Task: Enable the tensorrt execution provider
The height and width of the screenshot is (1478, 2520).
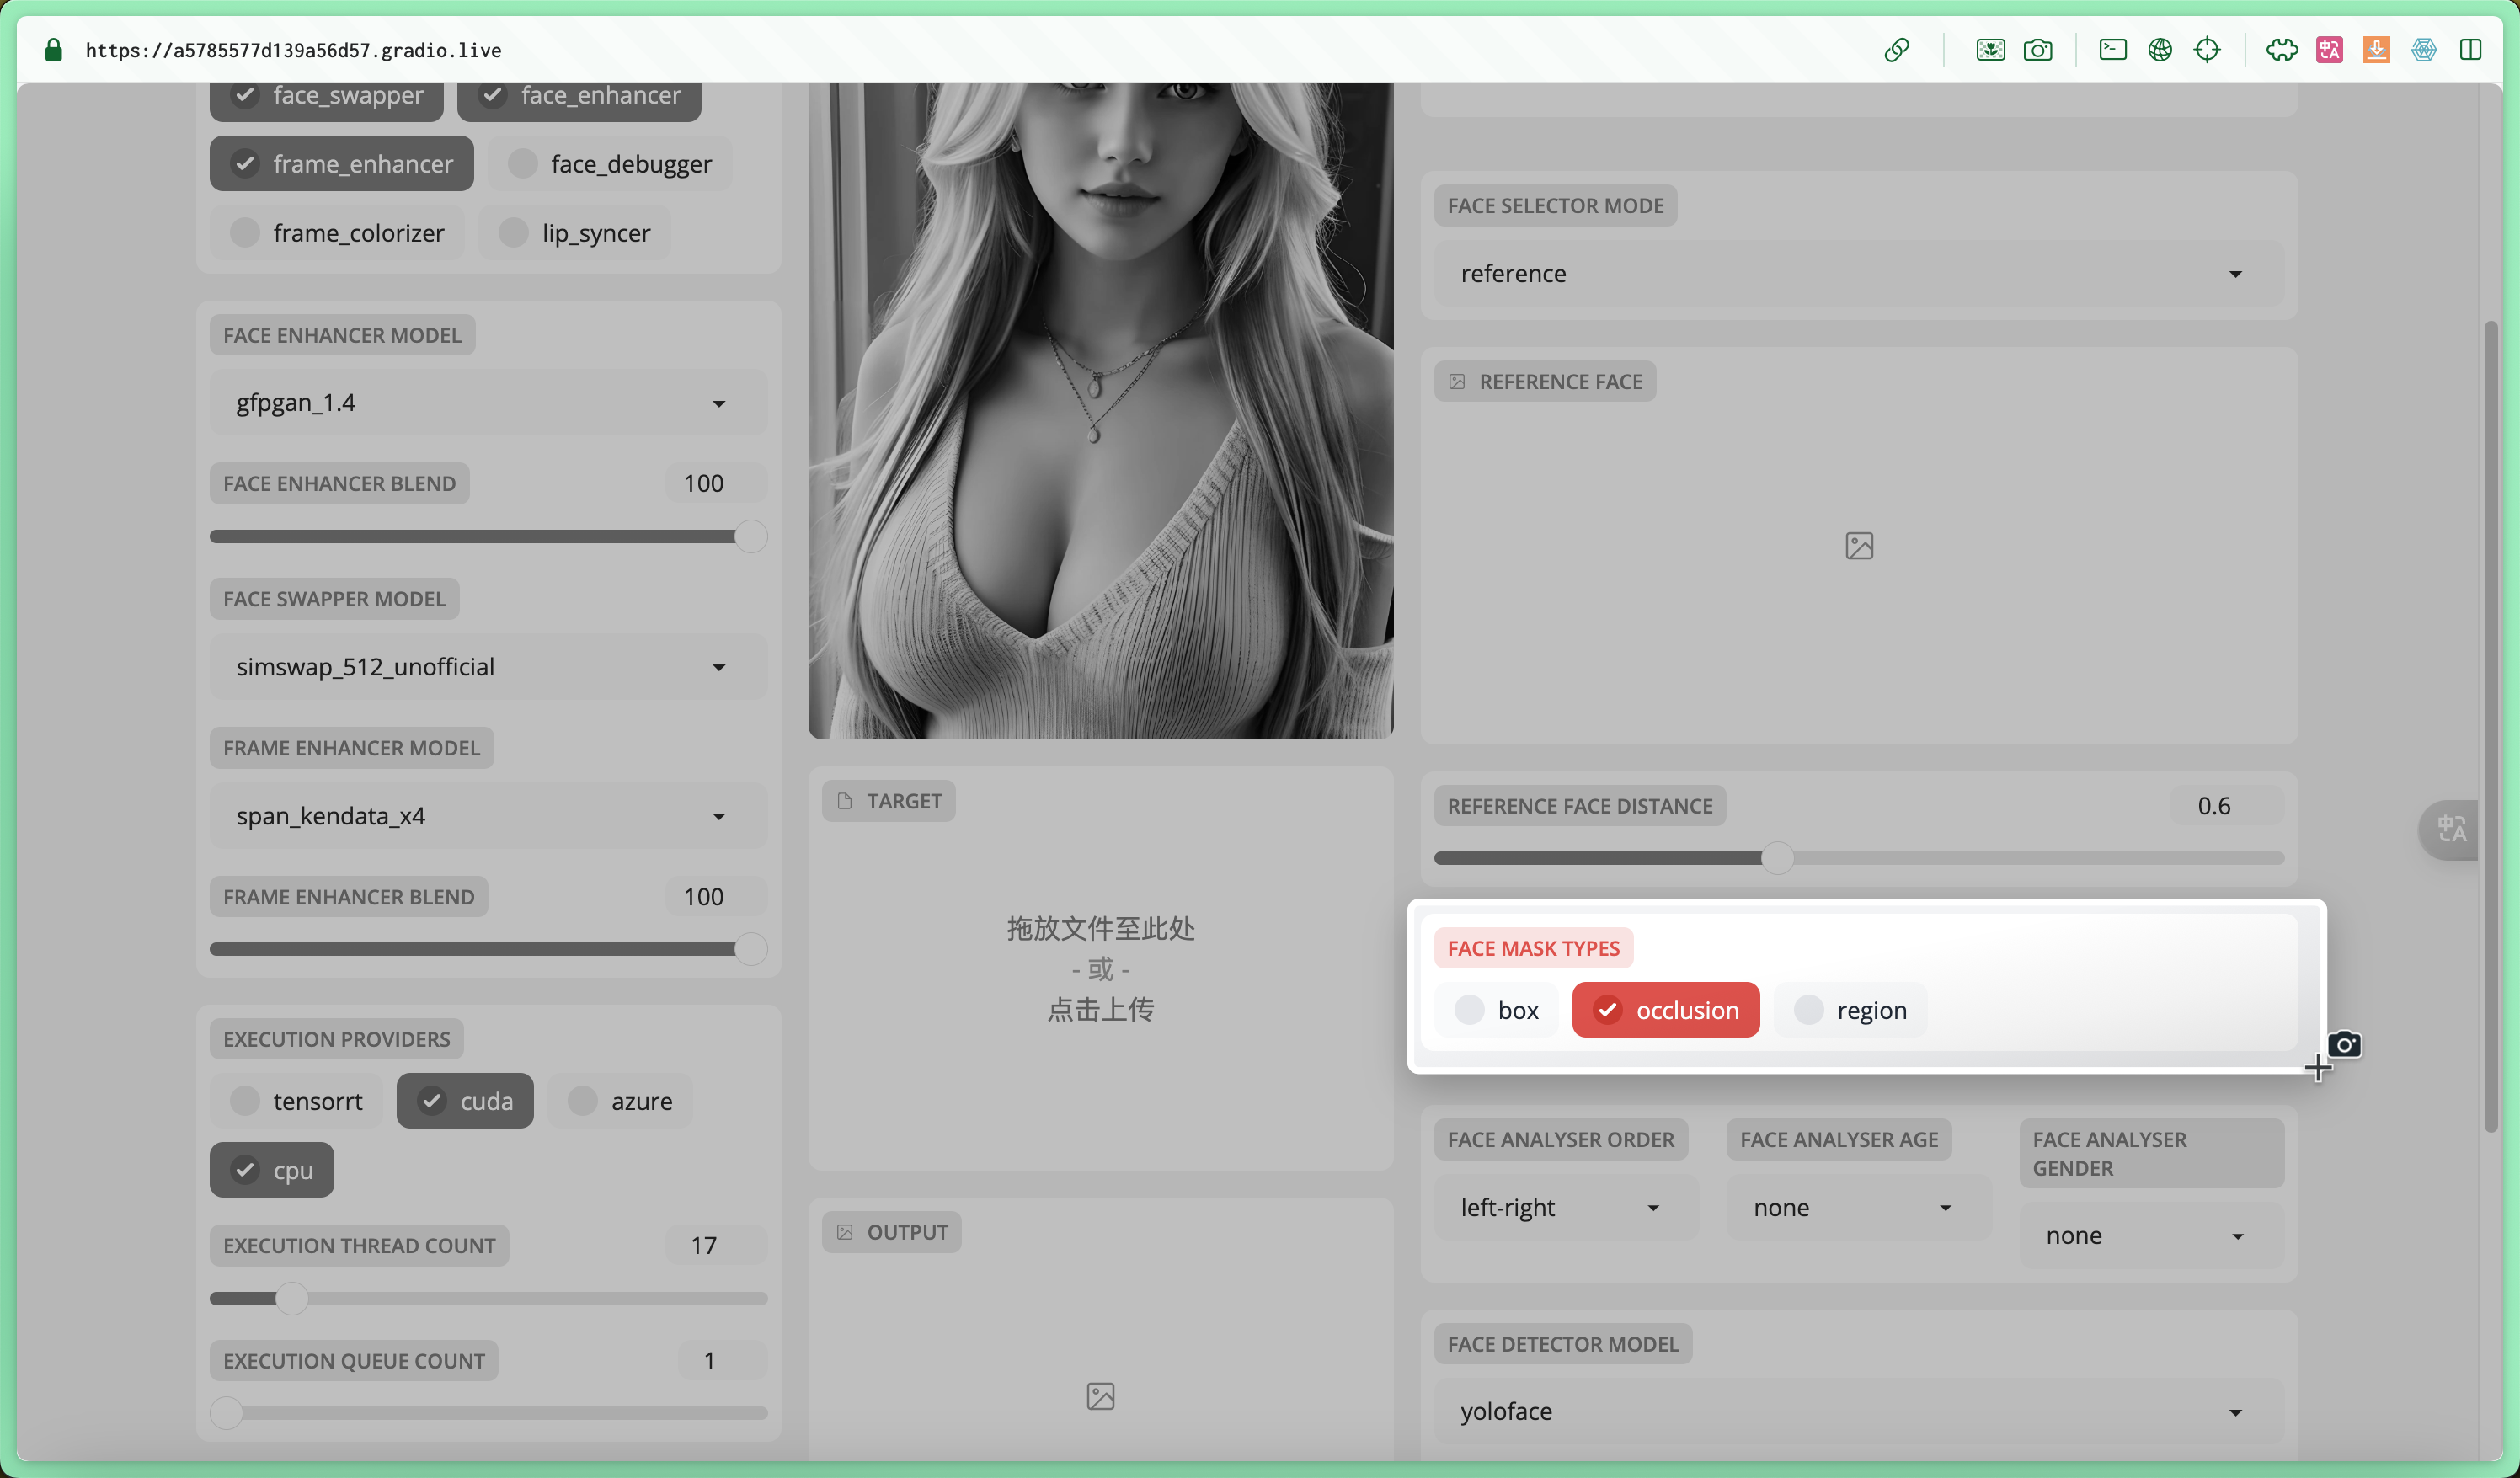Action: click(x=296, y=1101)
